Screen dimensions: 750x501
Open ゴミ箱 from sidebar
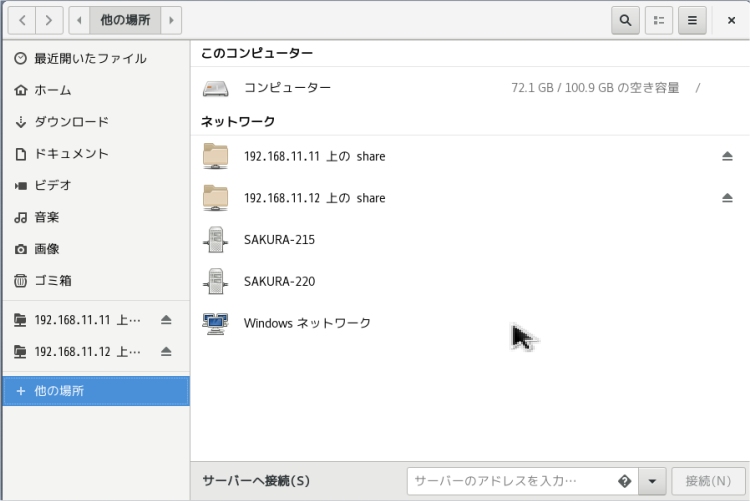(52, 280)
